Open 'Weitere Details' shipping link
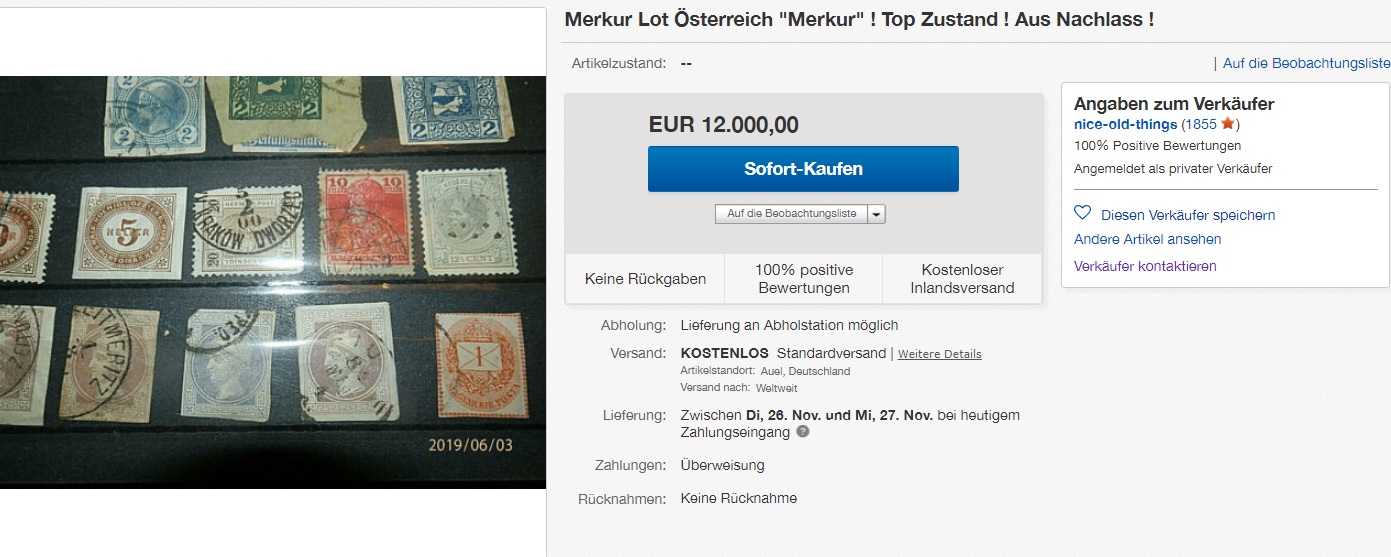This screenshot has height=557, width=1391. [x=940, y=354]
